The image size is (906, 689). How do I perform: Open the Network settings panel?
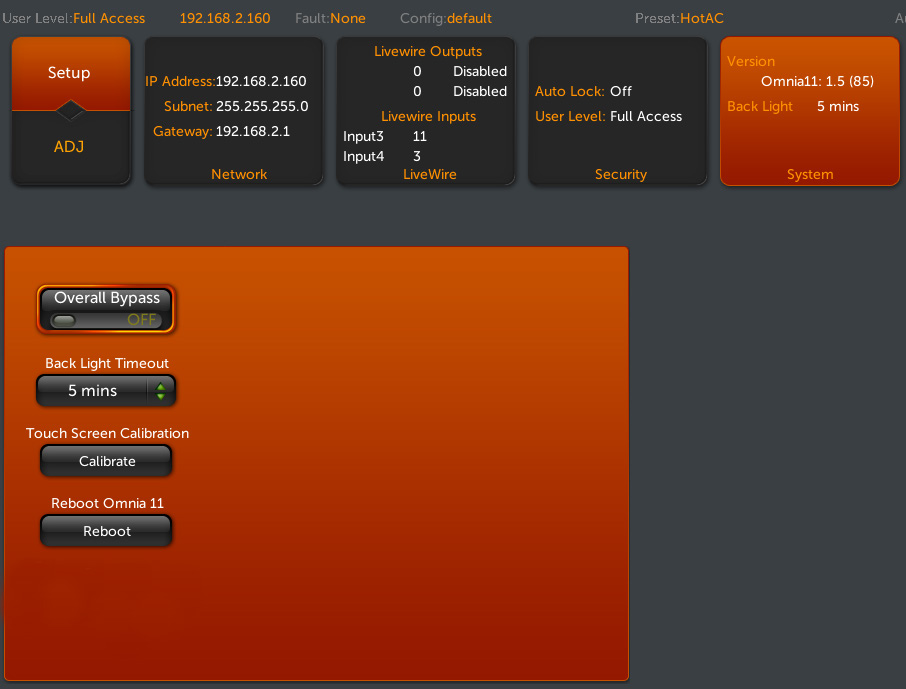click(233, 111)
